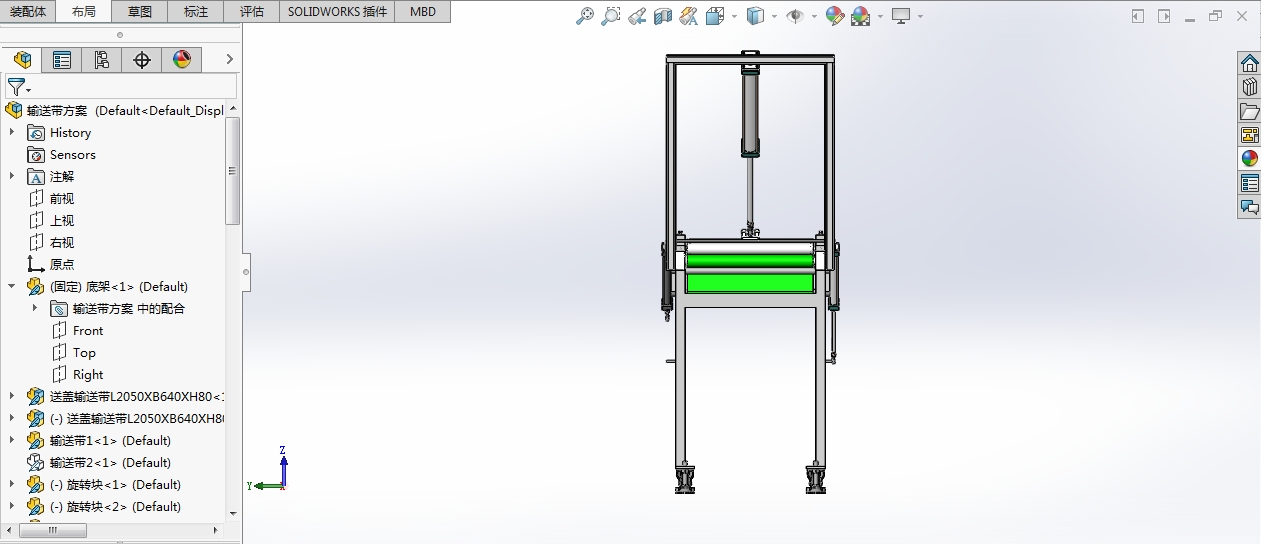The image size is (1261, 544).
Task: Expand 输送带方案 中的配合 folder
Action: tap(35, 309)
